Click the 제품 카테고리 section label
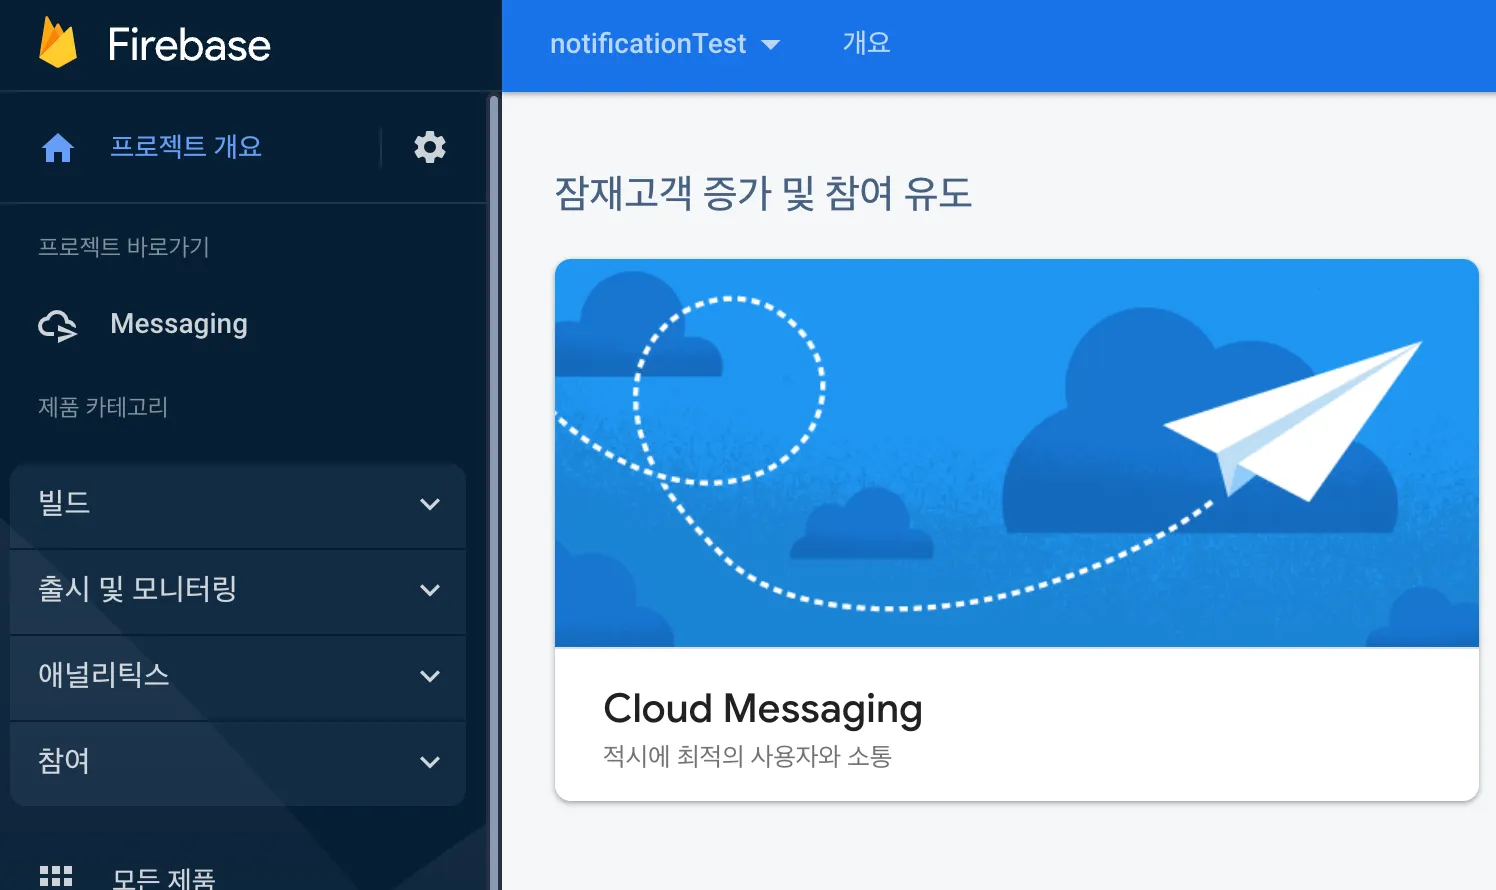This screenshot has width=1496, height=890. pos(103,407)
